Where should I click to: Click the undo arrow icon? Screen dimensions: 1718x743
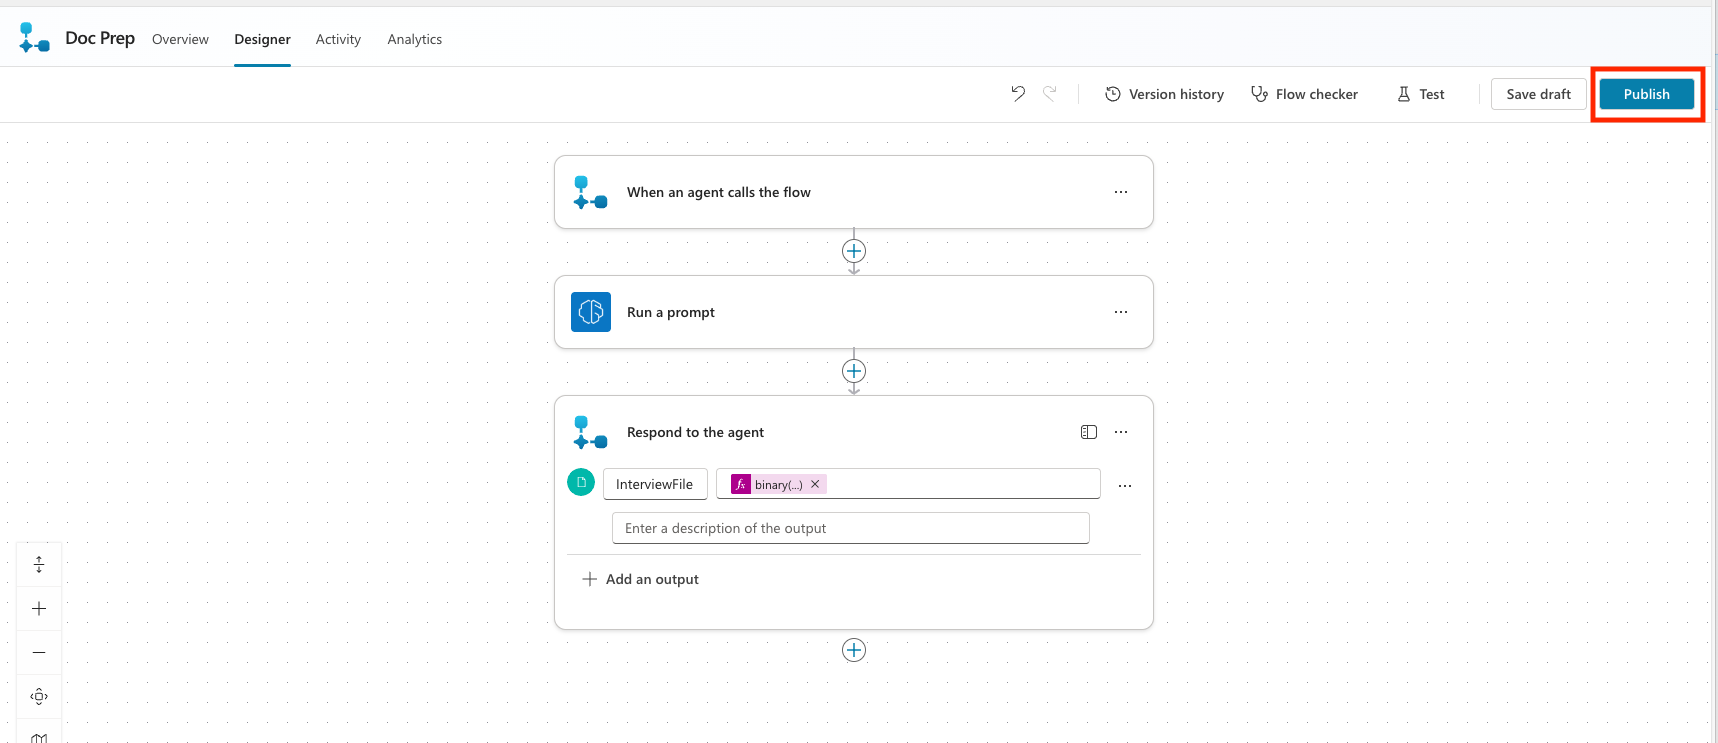(1018, 93)
